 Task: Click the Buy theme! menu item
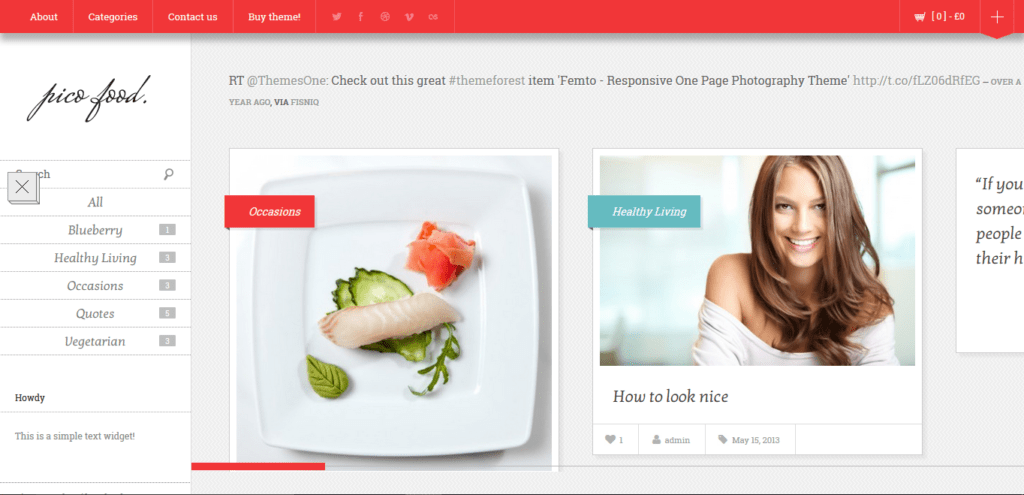point(274,17)
